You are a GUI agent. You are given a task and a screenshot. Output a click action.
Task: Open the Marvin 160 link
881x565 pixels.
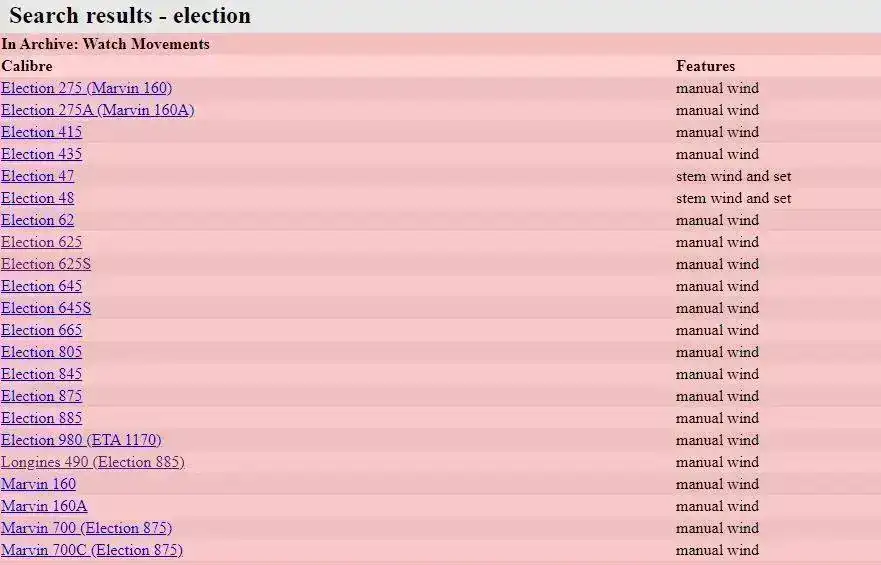[x=39, y=484]
